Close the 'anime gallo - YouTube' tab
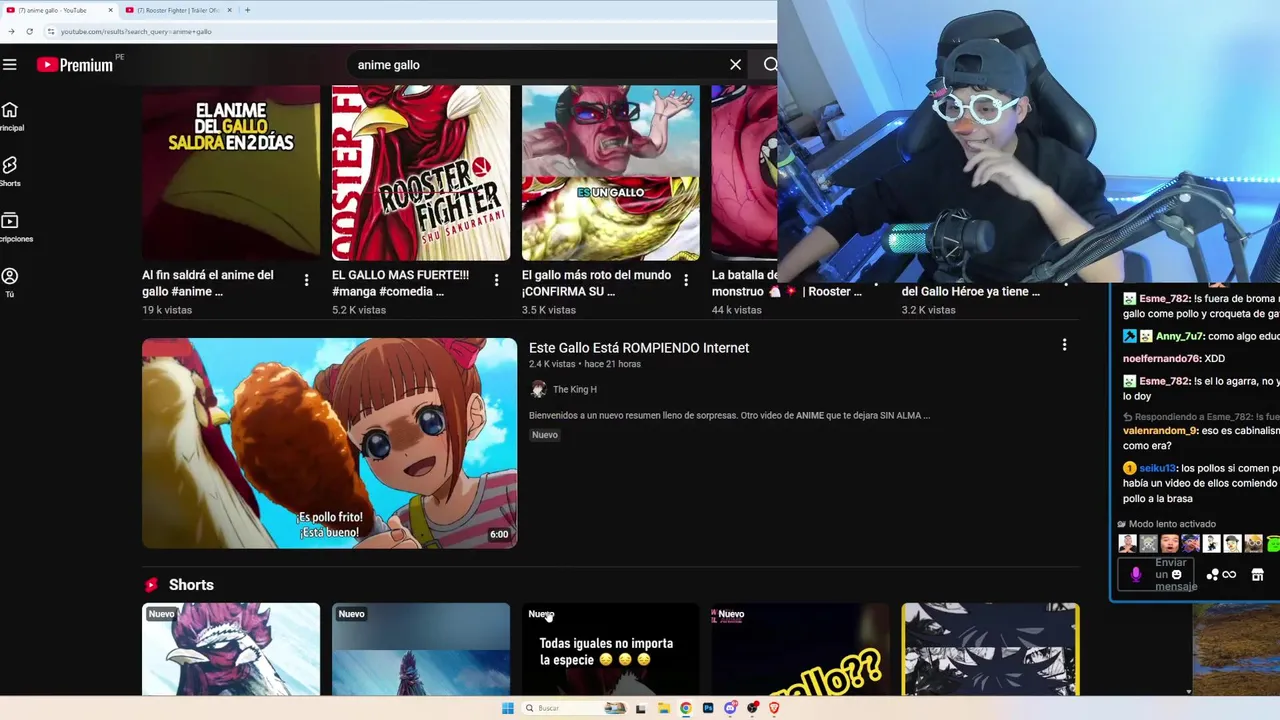The image size is (1280, 720). 110,10
